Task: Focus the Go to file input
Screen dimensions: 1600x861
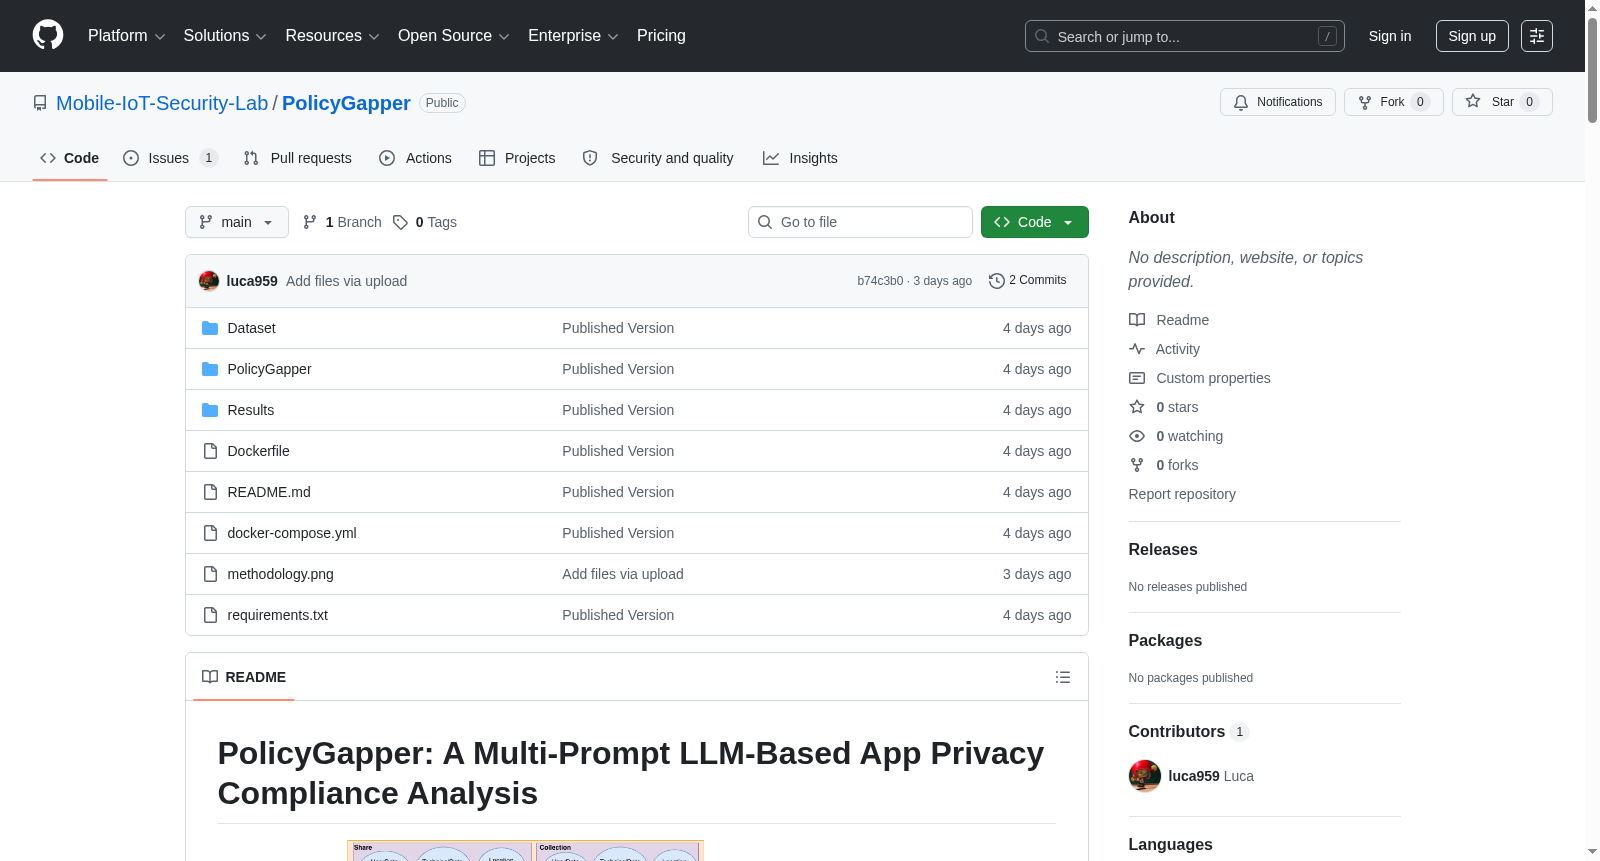Action: tap(860, 222)
